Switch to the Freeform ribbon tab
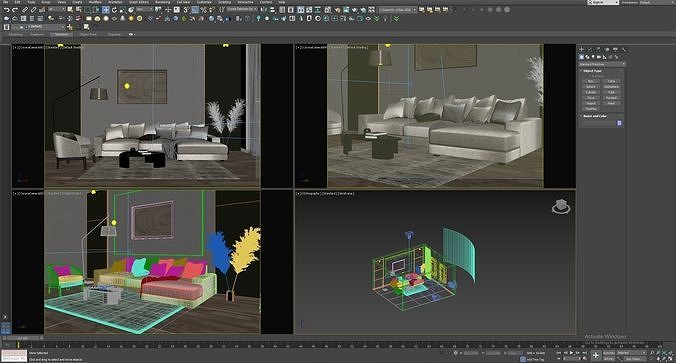Image resolution: width=676 pixels, height=363 pixels. [37, 34]
